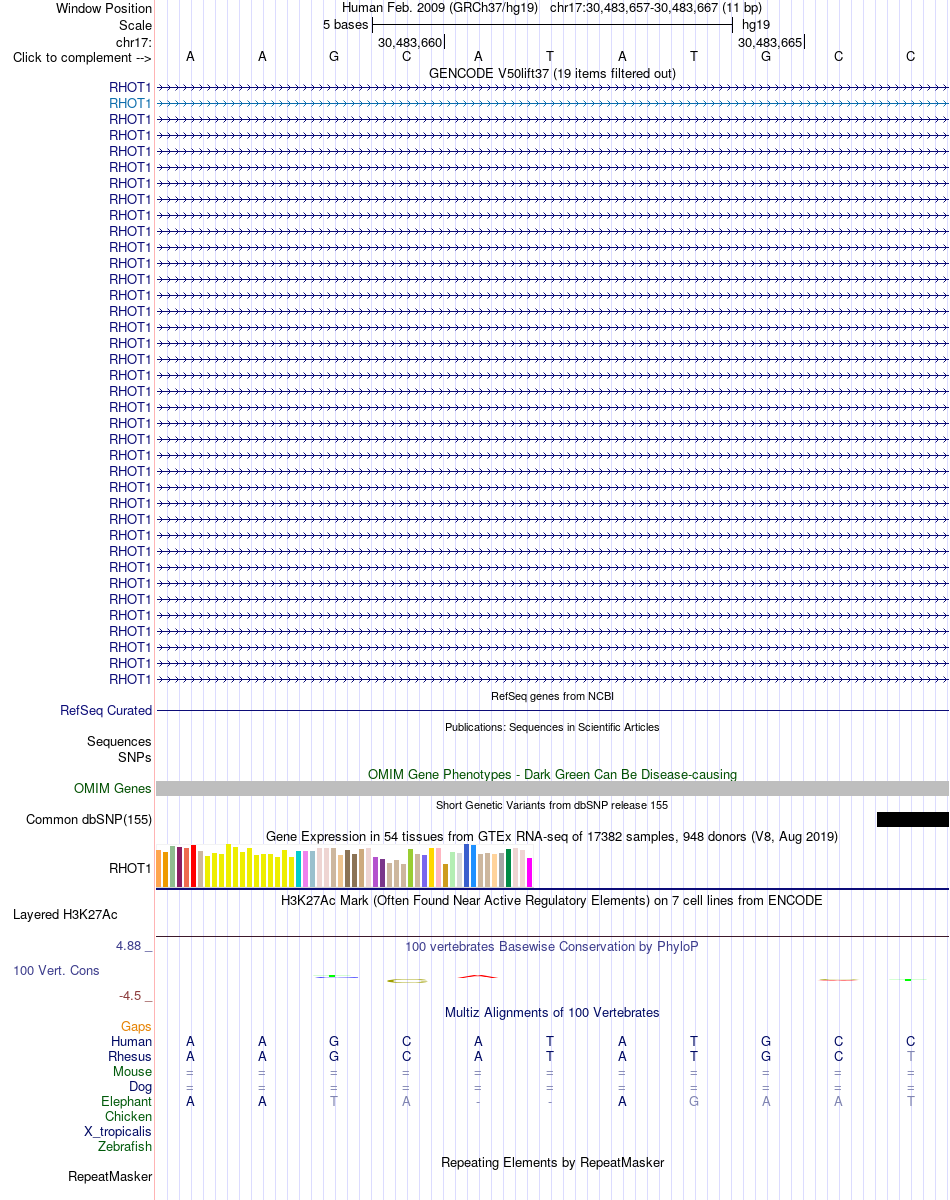
Task: Click the 30,483,660 position marker
Action: tap(410, 42)
